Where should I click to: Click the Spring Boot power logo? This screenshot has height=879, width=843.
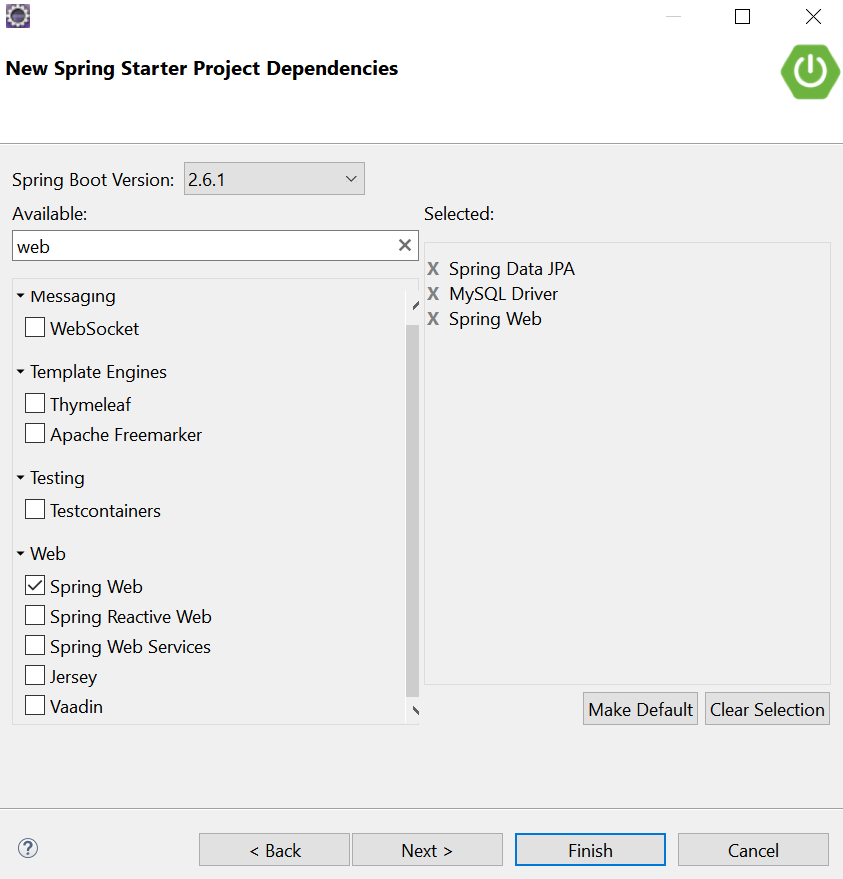[x=810, y=72]
